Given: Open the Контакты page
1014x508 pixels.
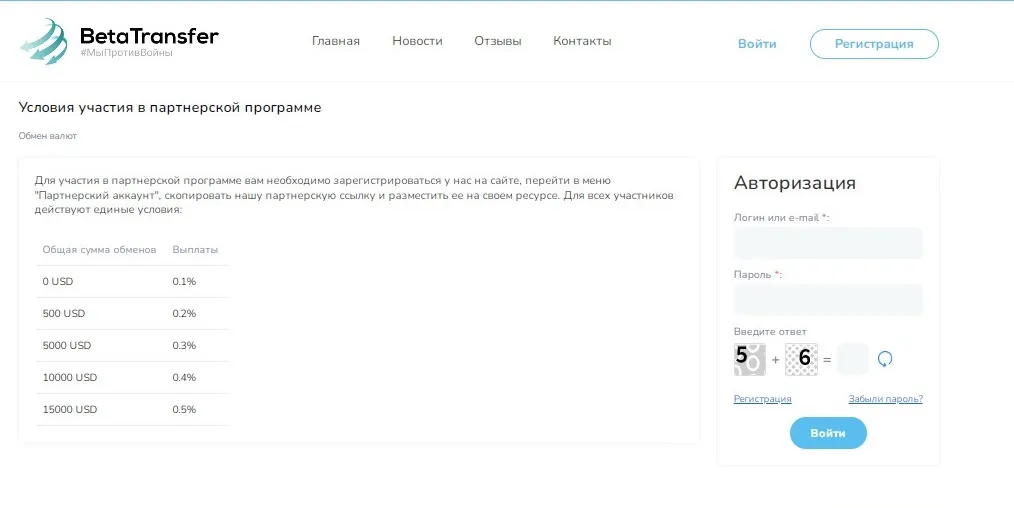Looking at the screenshot, I should [582, 41].
